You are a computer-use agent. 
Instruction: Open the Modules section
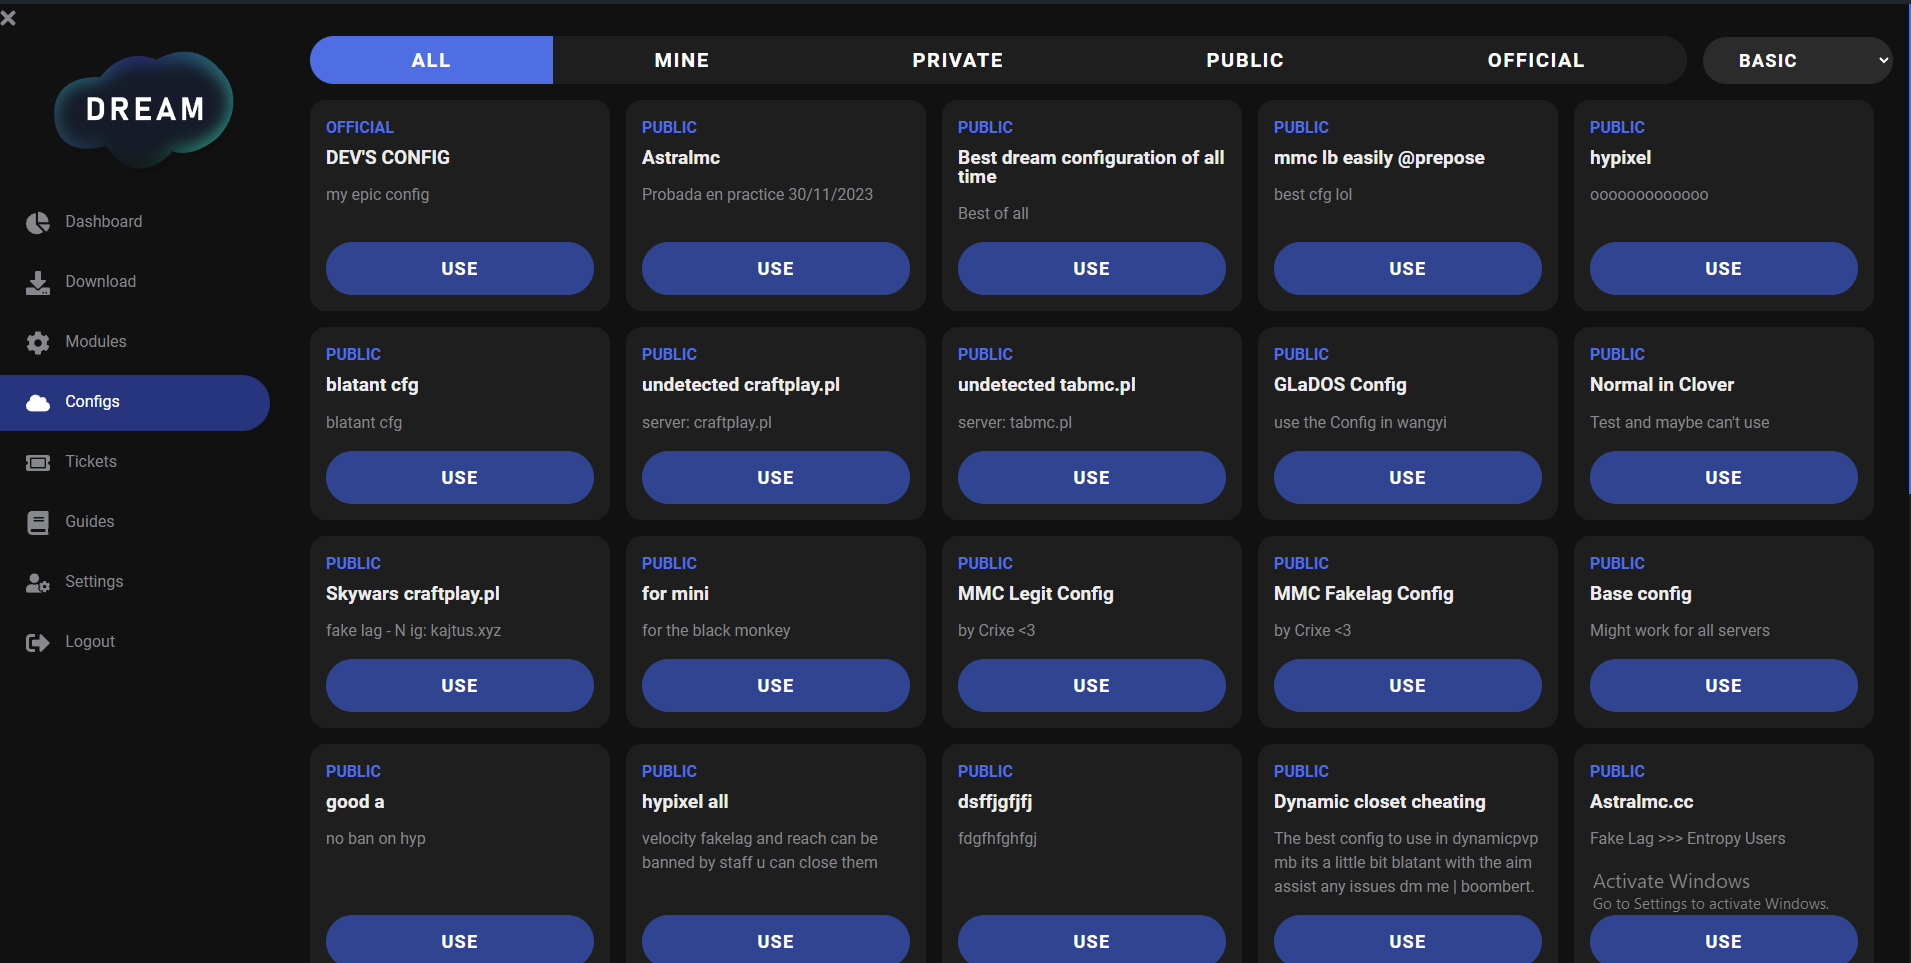click(x=95, y=341)
